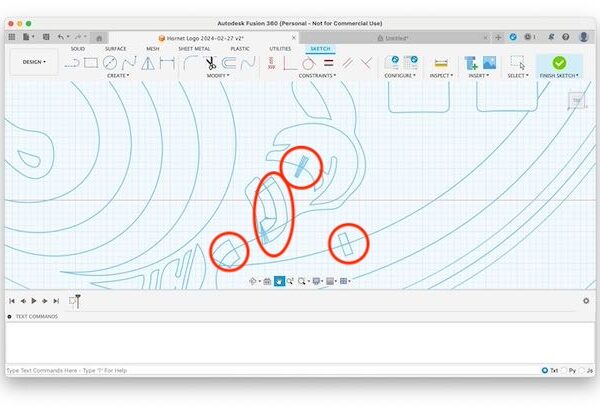The width and height of the screenshot is (600, 410).
Task: Expand the CREATE menu
Action: click(x=118, y=76)
